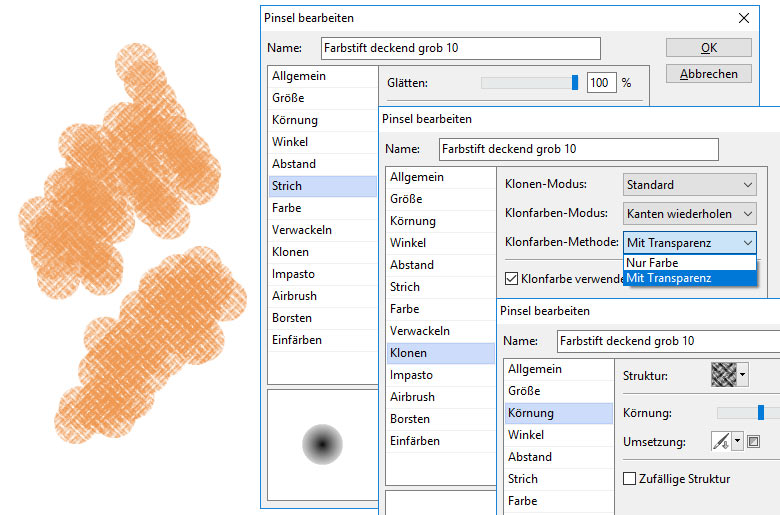Click the square icon beside Umsetzung
The height and width of the screenshot is (515, 780).
tap(753, 441)
